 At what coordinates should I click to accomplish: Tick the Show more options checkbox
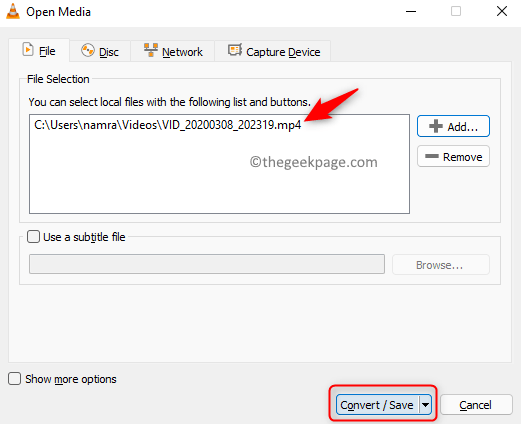(x=15, y=379)
